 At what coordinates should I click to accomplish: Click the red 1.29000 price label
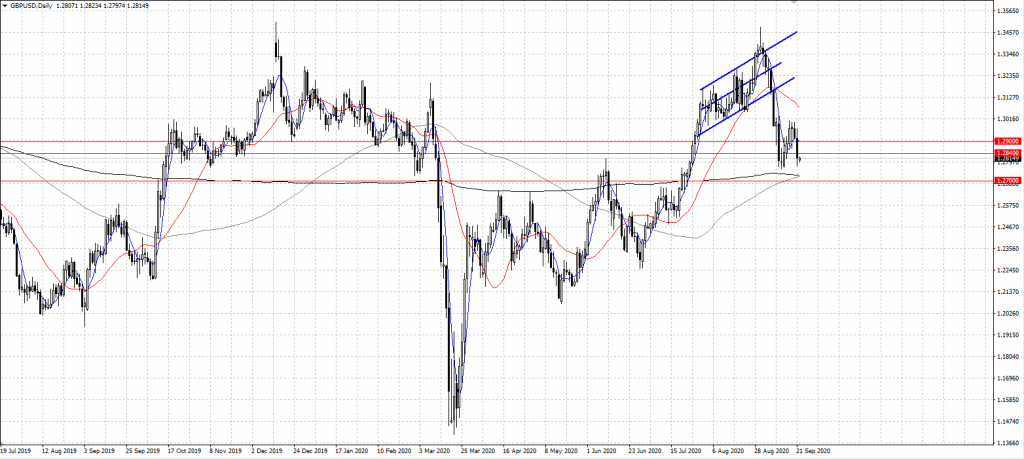pos(1006,142)
